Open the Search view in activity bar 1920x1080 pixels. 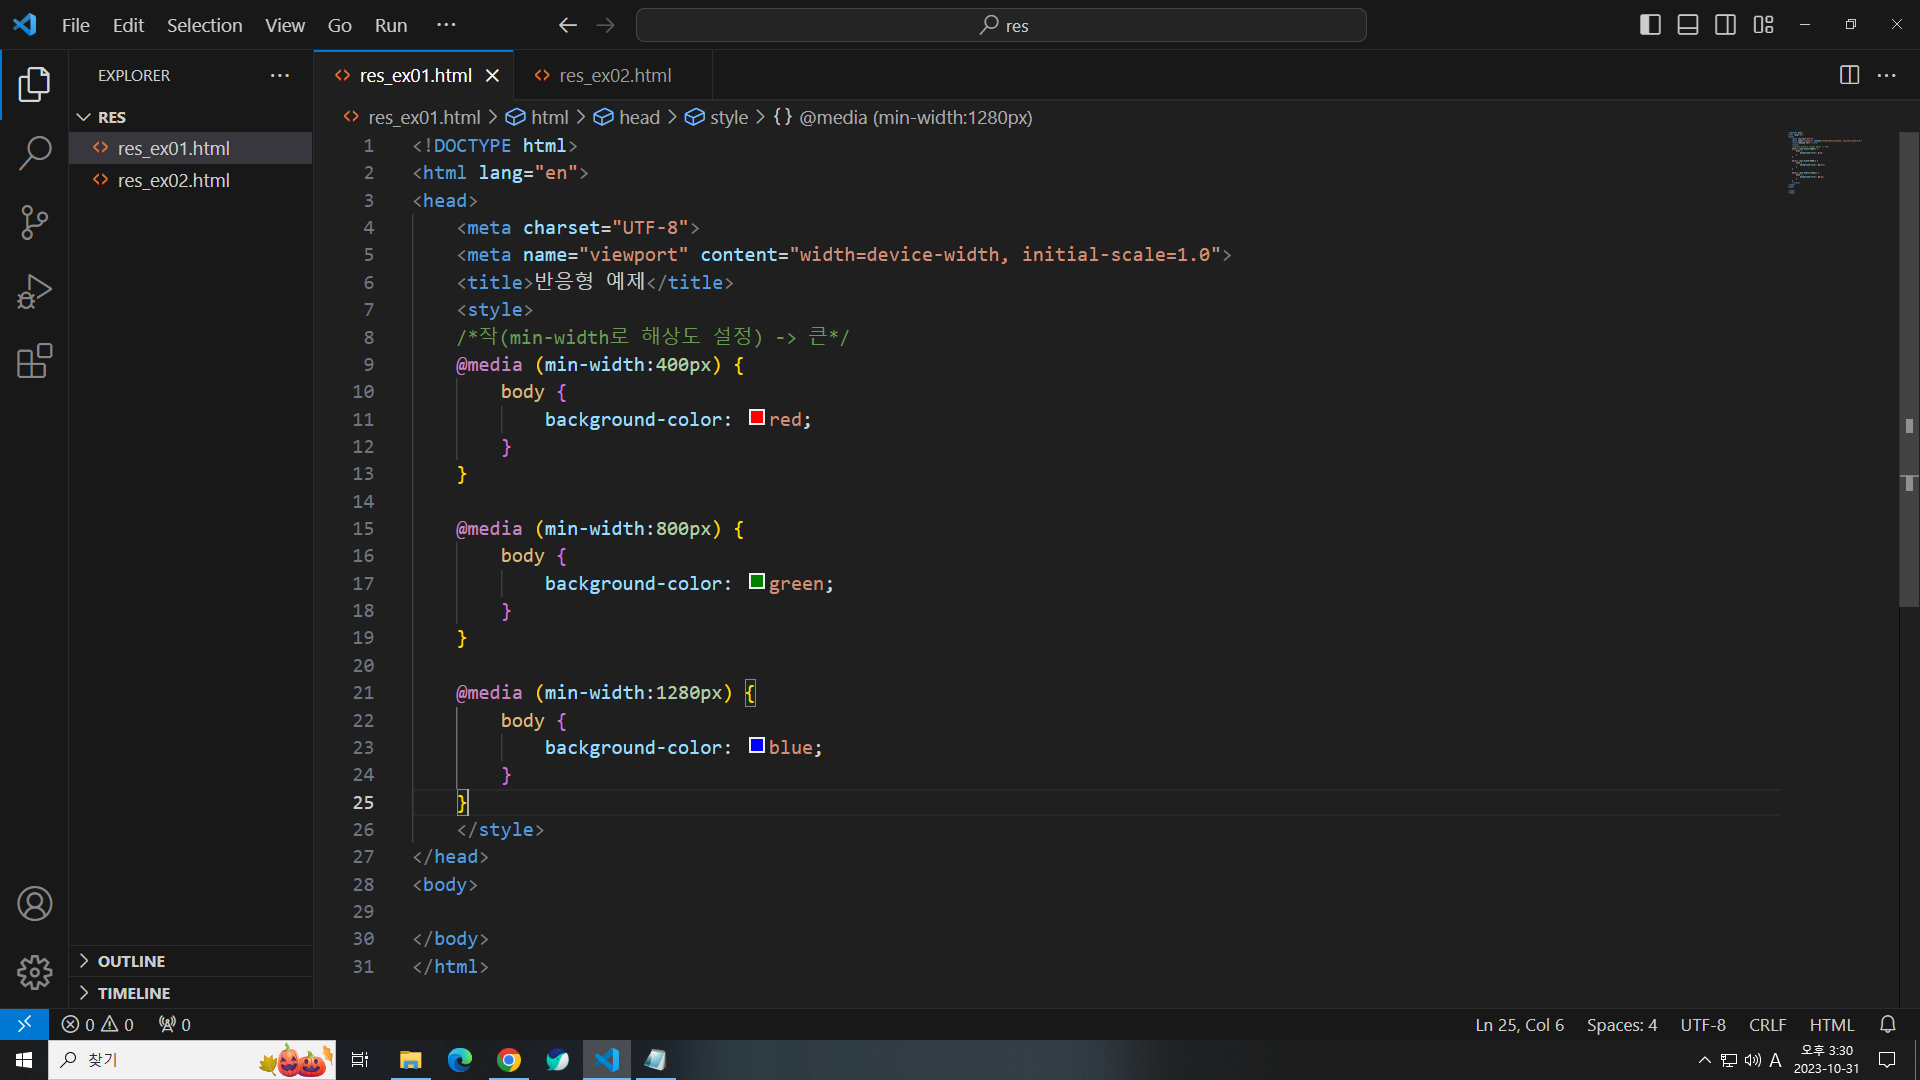[34, 154]
